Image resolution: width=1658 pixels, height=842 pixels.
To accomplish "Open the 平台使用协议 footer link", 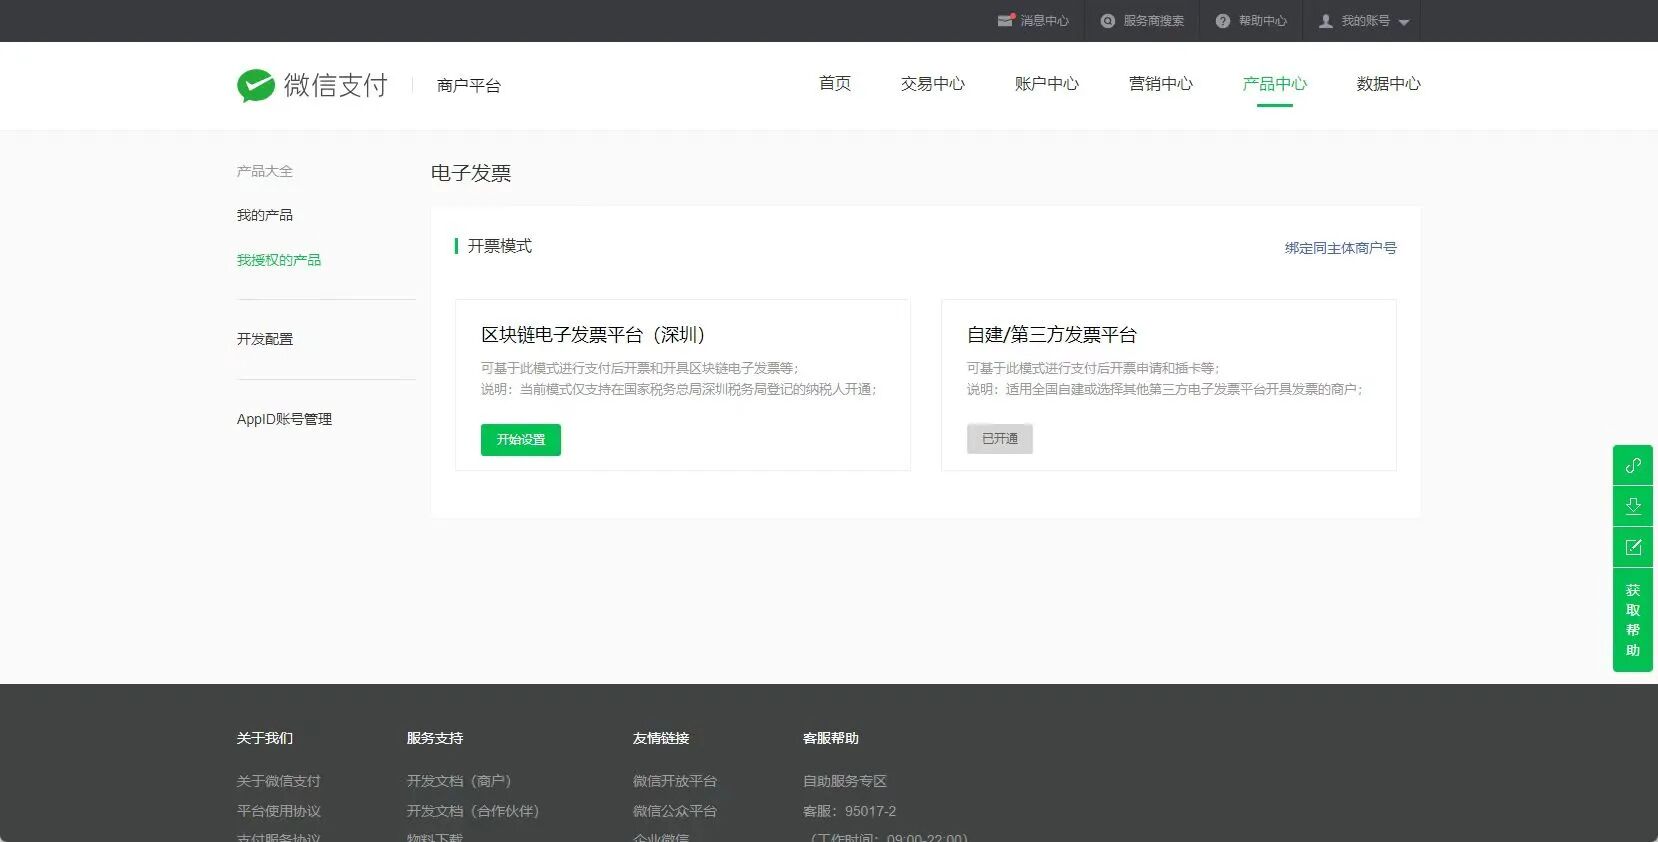I will tap(279, 811).
